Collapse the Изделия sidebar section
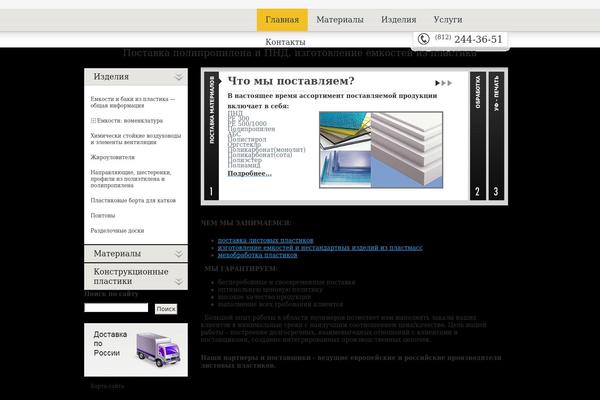 tap(136, 77)
